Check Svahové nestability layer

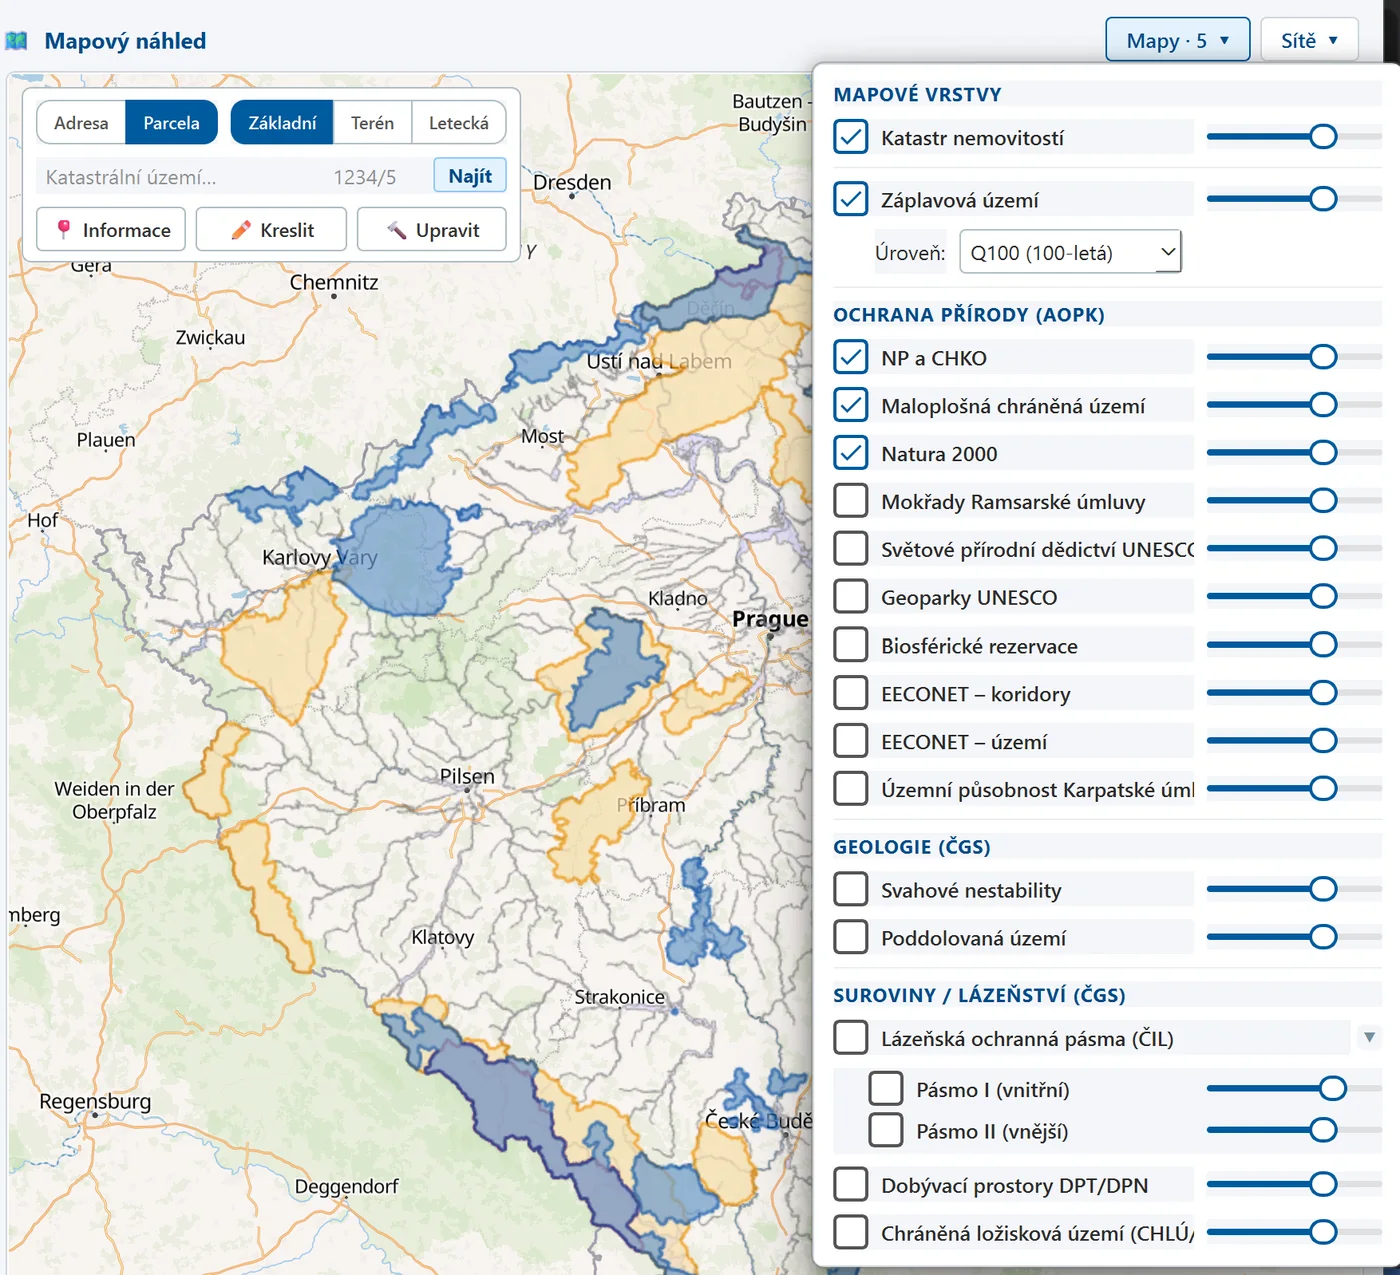coord(851,889)
